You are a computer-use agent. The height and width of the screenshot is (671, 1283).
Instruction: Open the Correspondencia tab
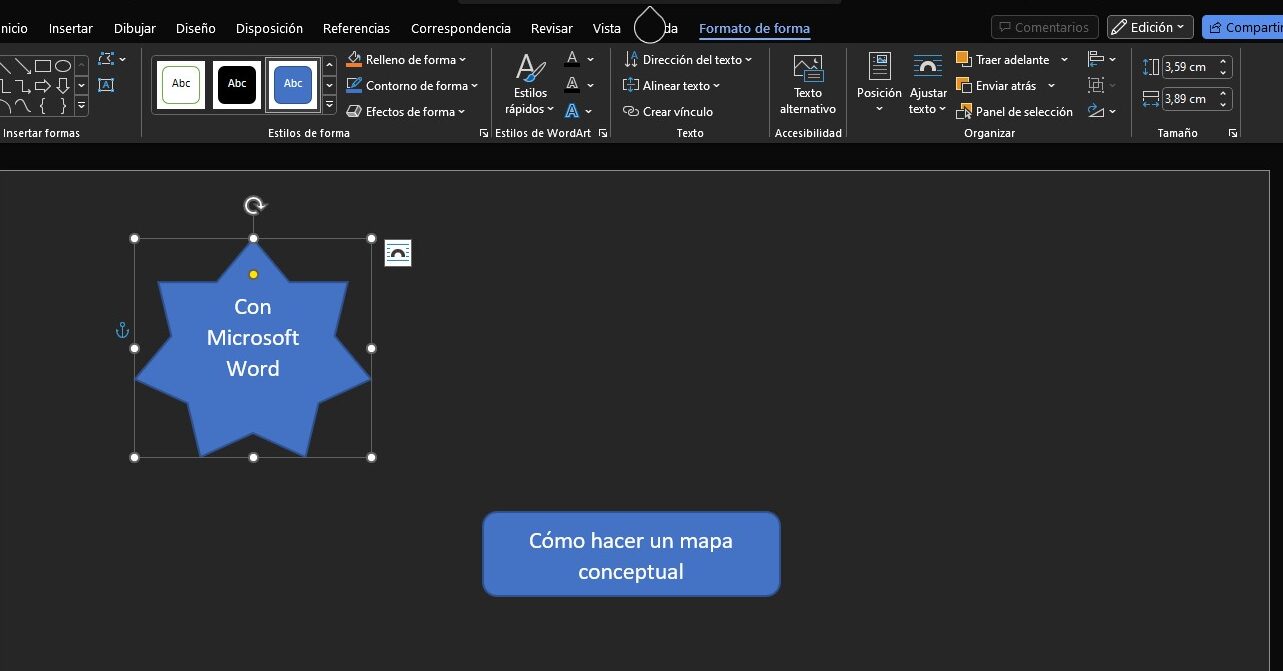pyautogui.click(x=460, y=28)
